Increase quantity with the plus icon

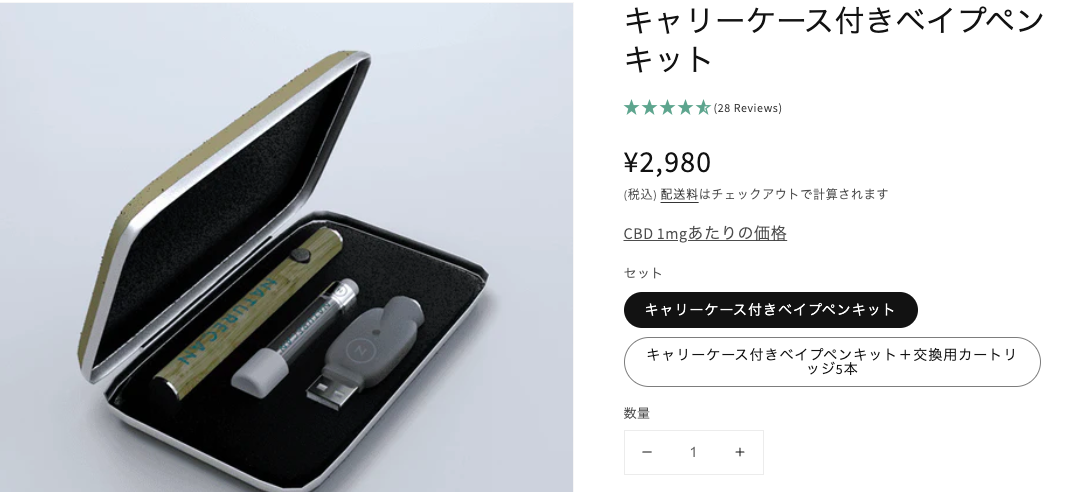(740, 452)
